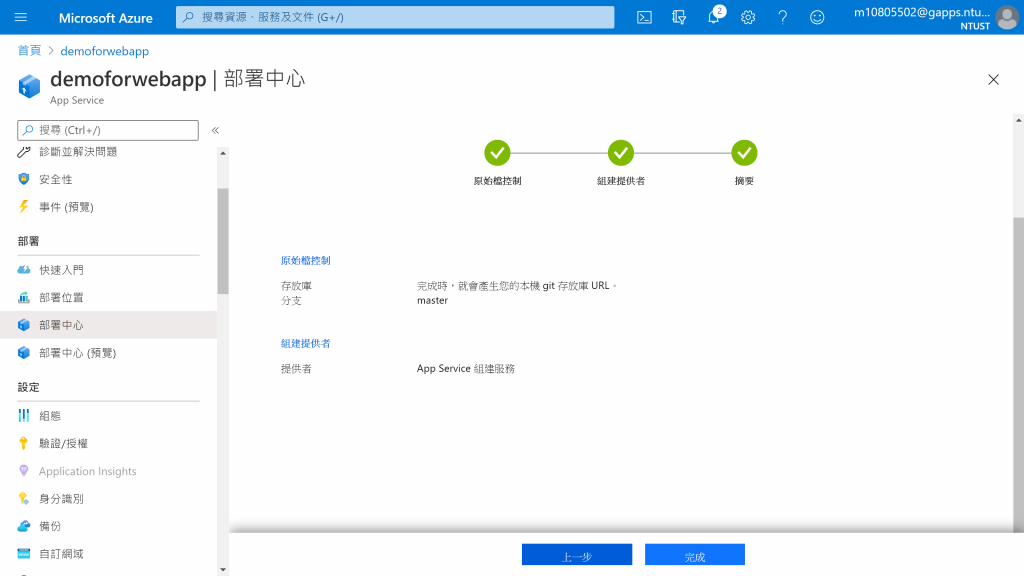Viewport: 1024px width, 576px height.
Task: Click the 組態 bars icon
Action: pyautogui.click(x=24, y=415)
